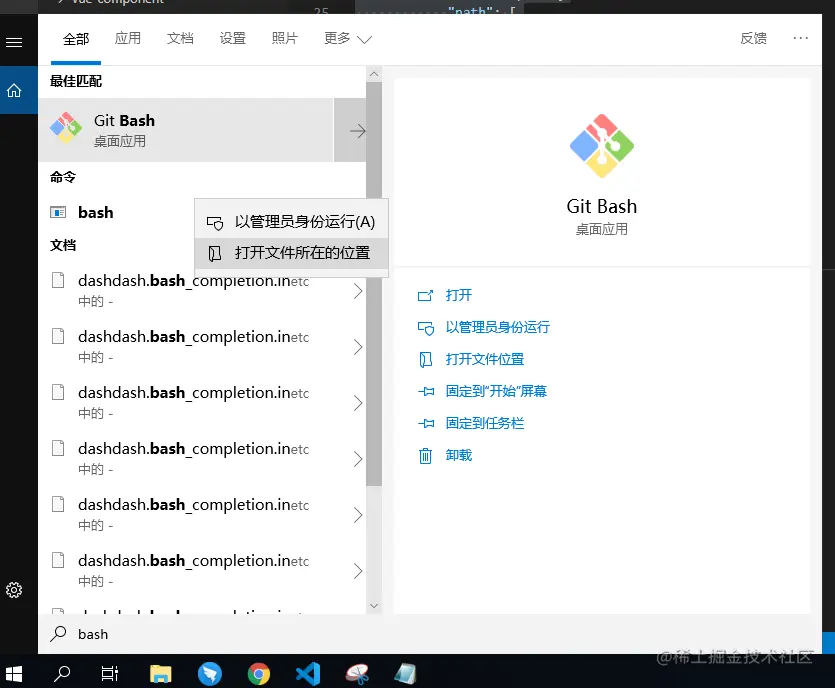This screenshot has height=688, width=835.
Task: Select 以管理员身份运行(A) in context menu
Action: (x=291, y=222)
